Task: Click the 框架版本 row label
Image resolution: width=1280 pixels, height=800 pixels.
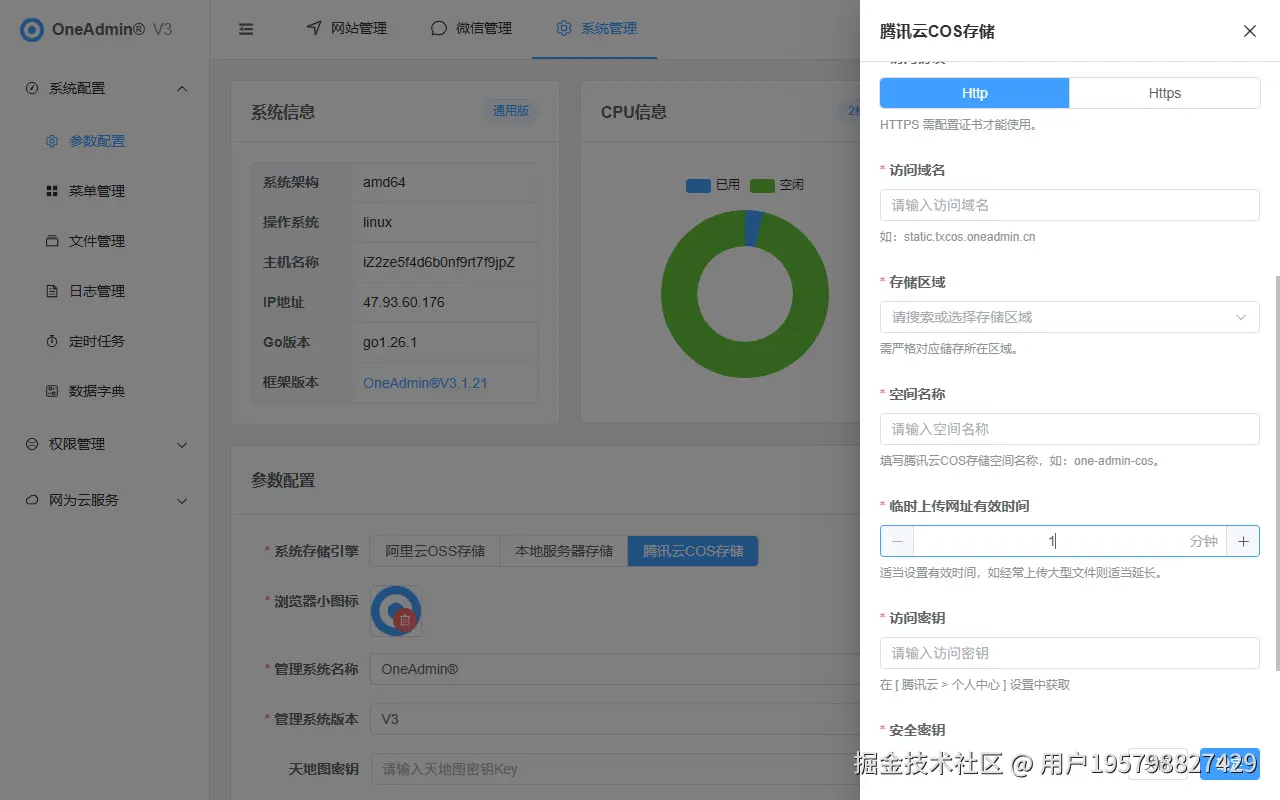Action: [291, 383]
